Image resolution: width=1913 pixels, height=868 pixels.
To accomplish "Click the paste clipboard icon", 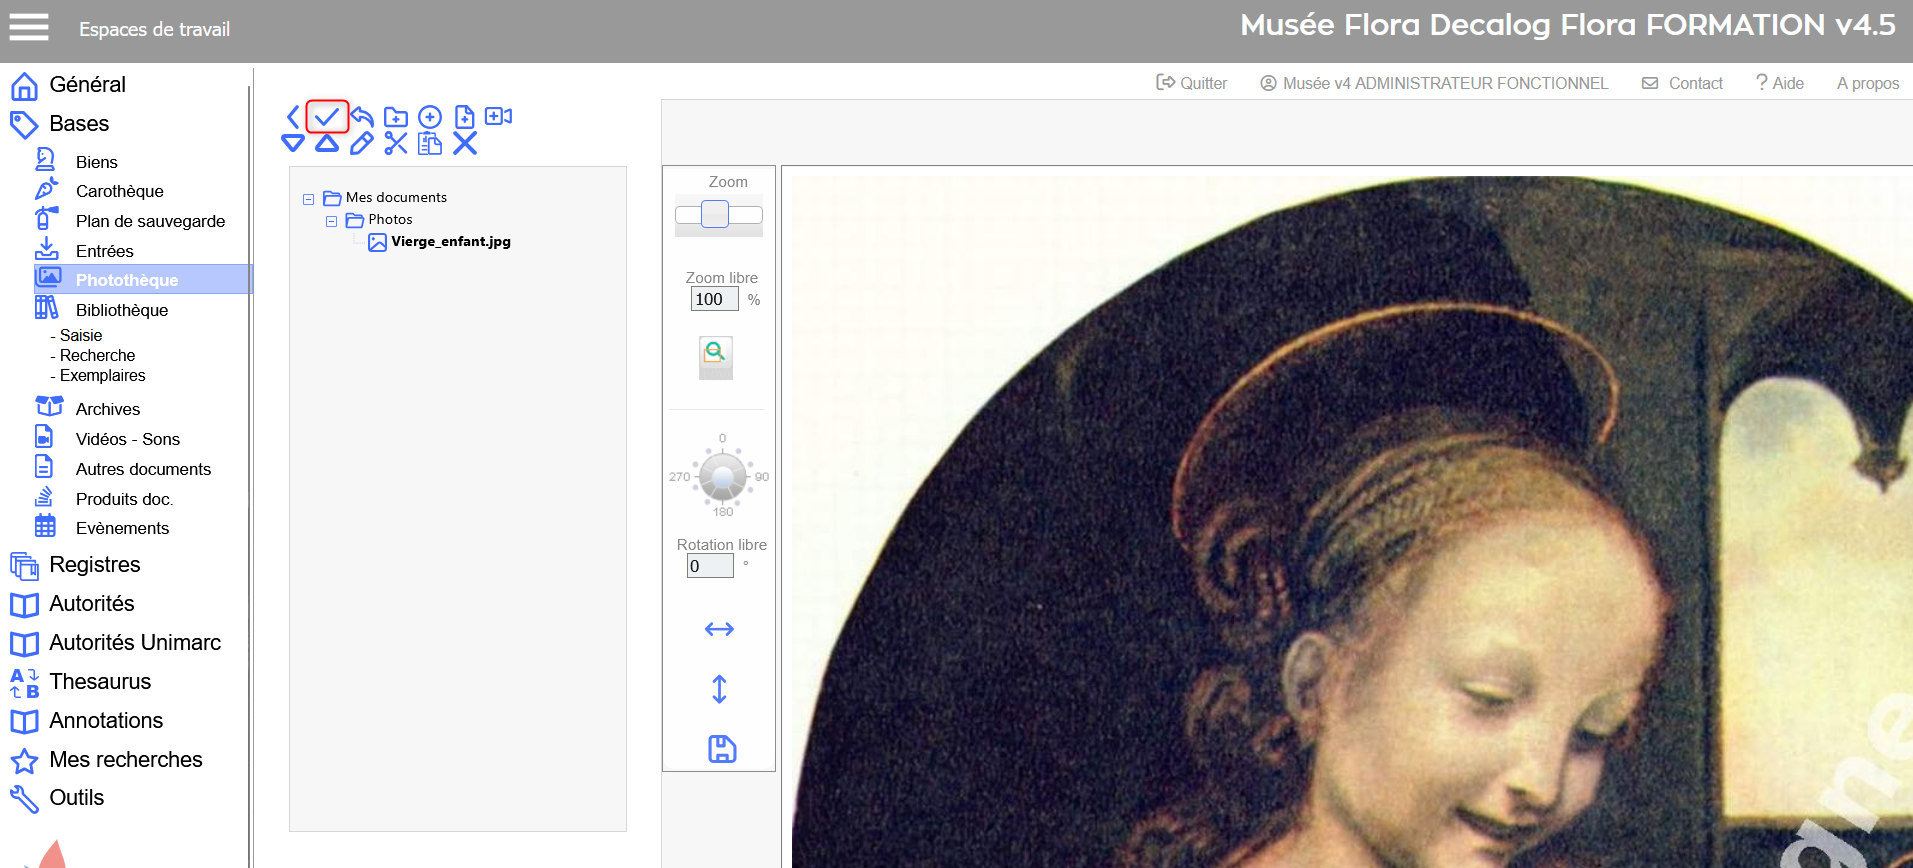I will 430,144.
